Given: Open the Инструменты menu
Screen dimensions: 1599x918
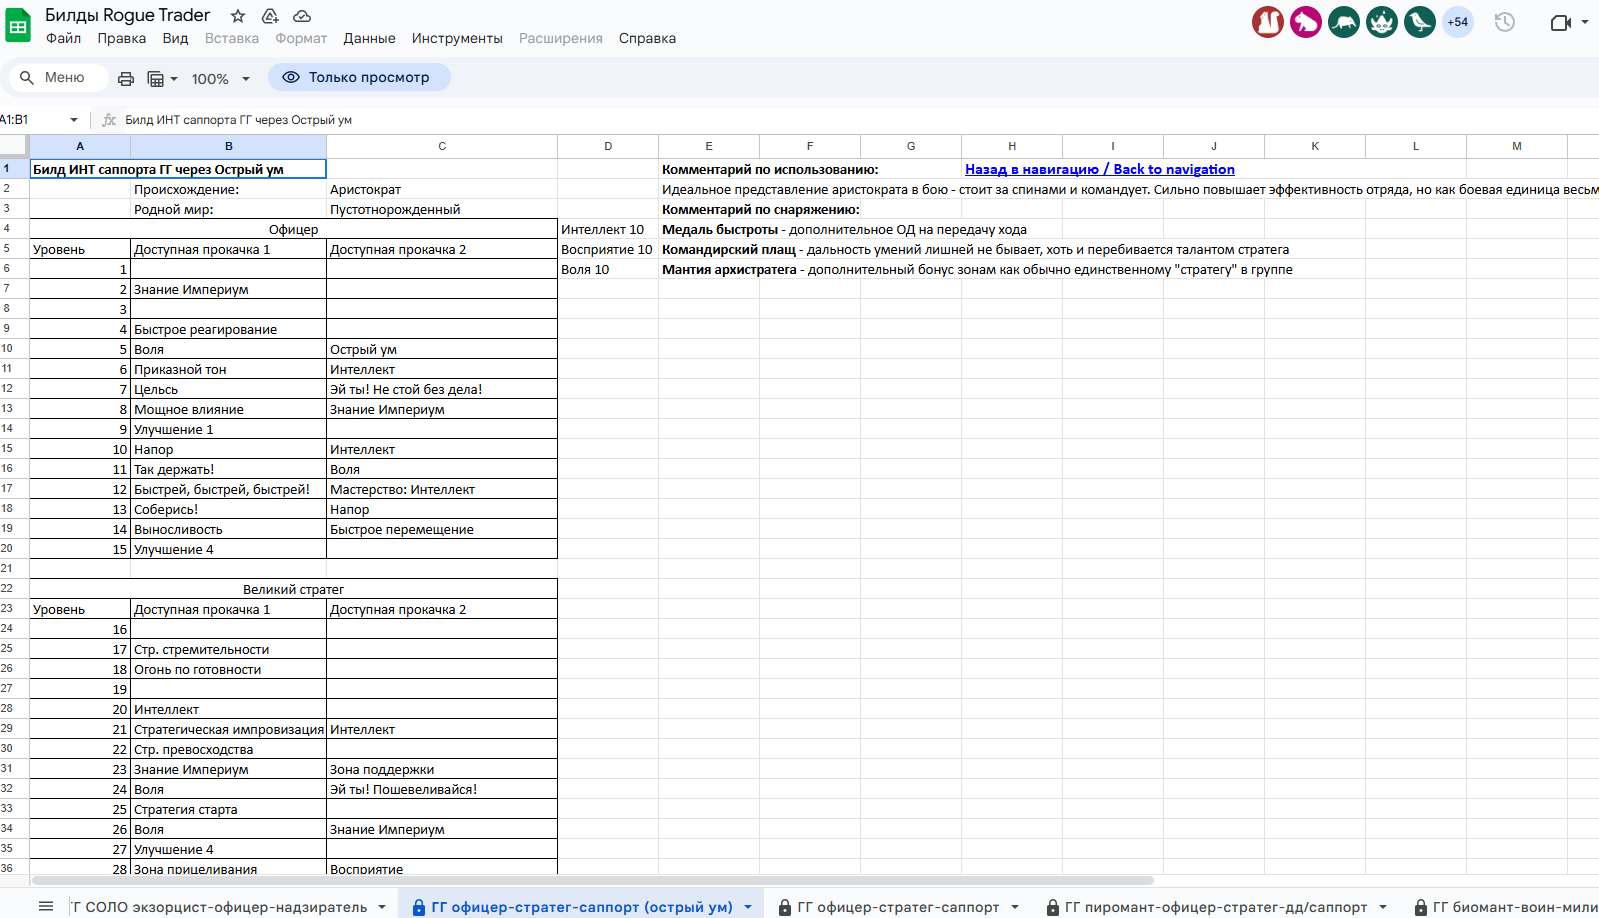Looking at the screenshot, I should 457,38.
